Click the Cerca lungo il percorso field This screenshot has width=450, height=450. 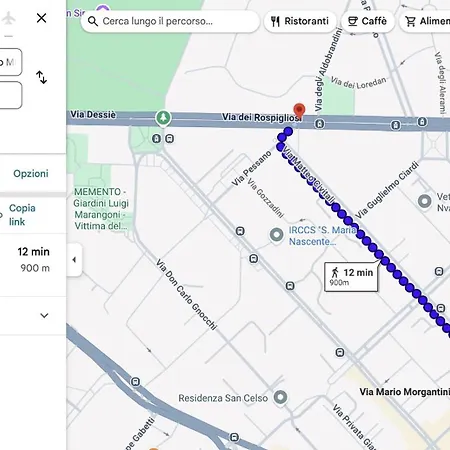point(170,21)
